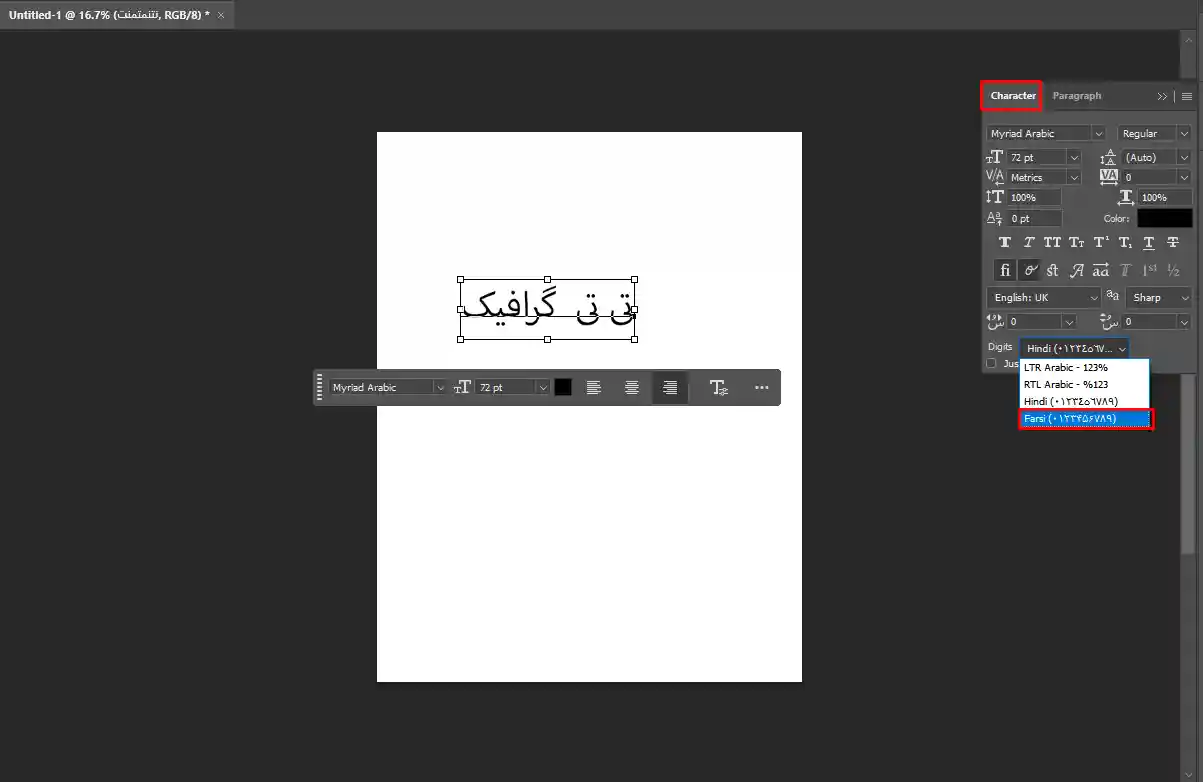Open the Character panel options menu

coord(1187,96)
